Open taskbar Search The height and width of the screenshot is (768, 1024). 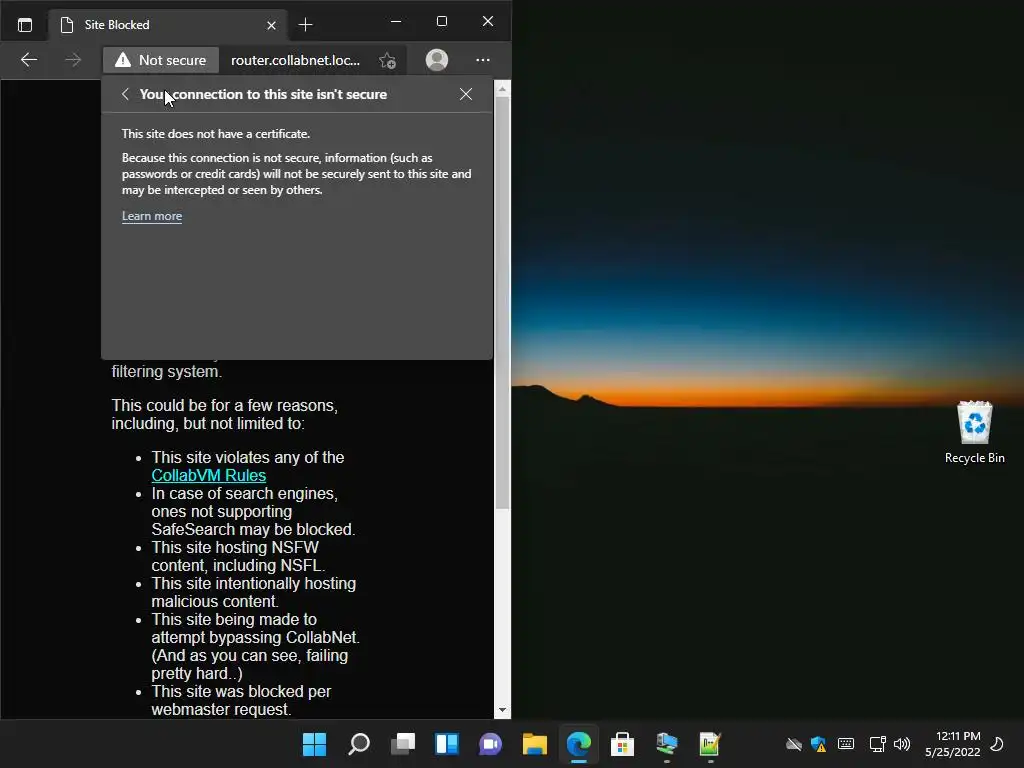359,744
